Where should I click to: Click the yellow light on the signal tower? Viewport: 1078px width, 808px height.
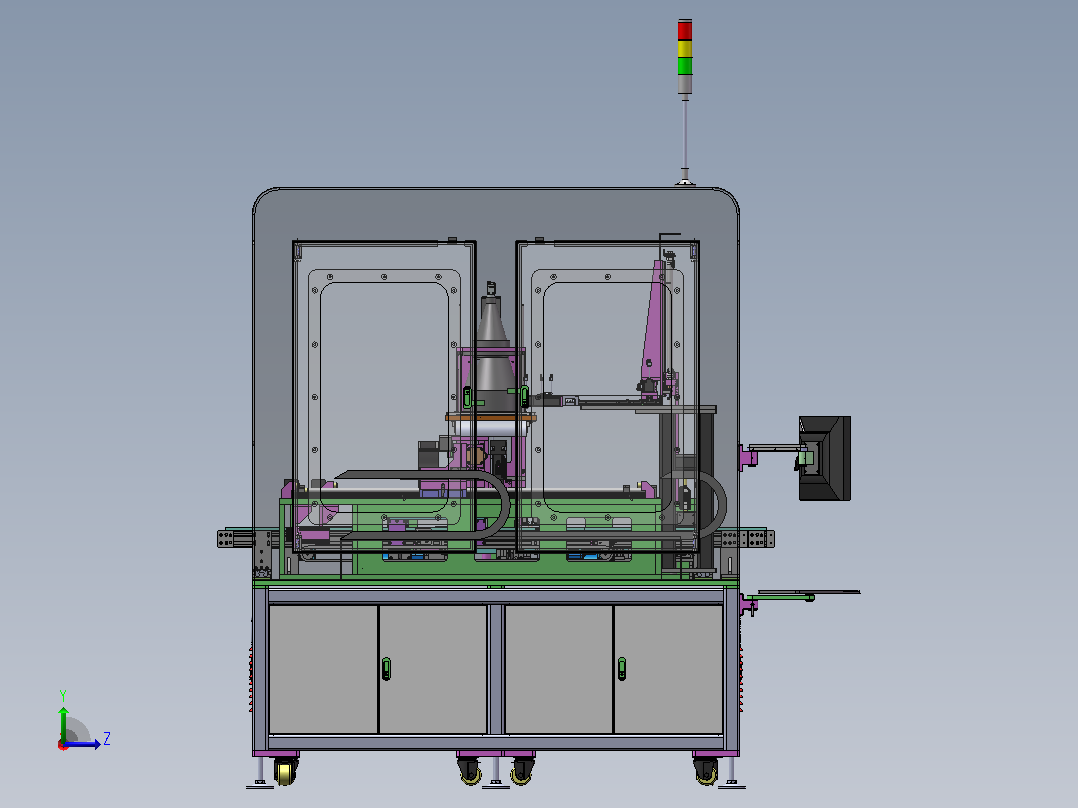click(685, 48)
